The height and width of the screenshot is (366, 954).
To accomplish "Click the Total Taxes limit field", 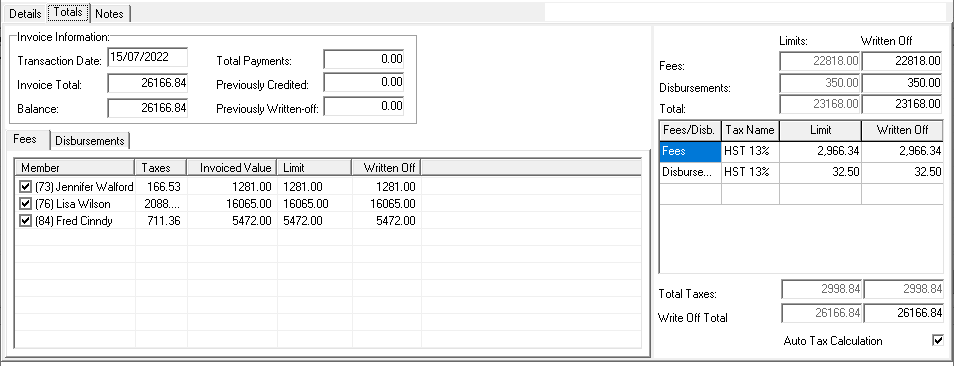I will coord(822,289).
